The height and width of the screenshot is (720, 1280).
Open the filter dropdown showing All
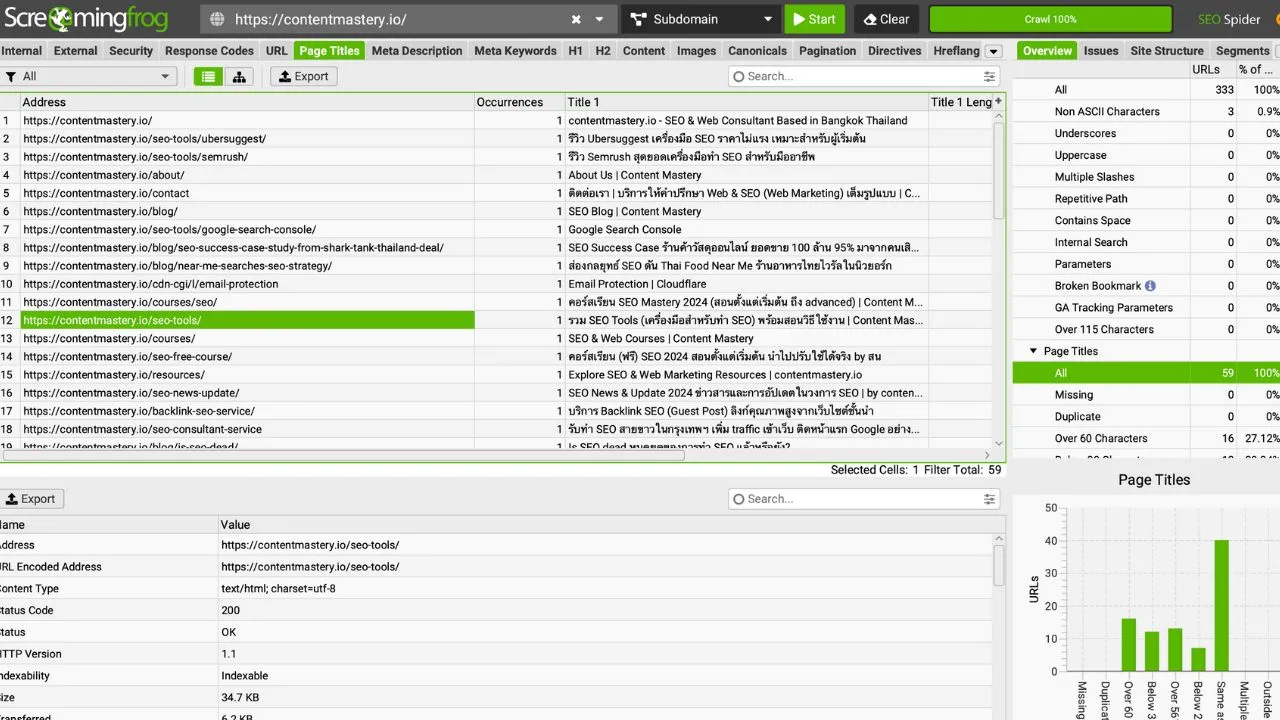pos(88,76)
